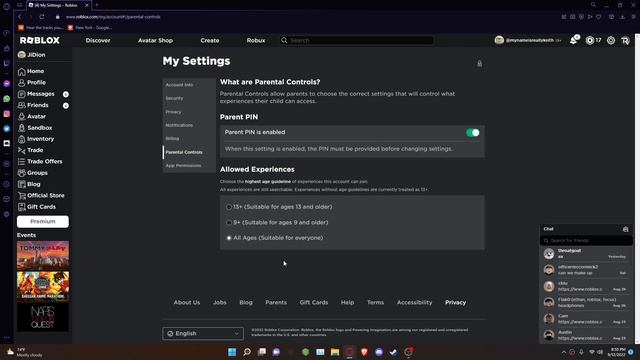Open the Trade Offers icon in sidebar

(22, 162)
